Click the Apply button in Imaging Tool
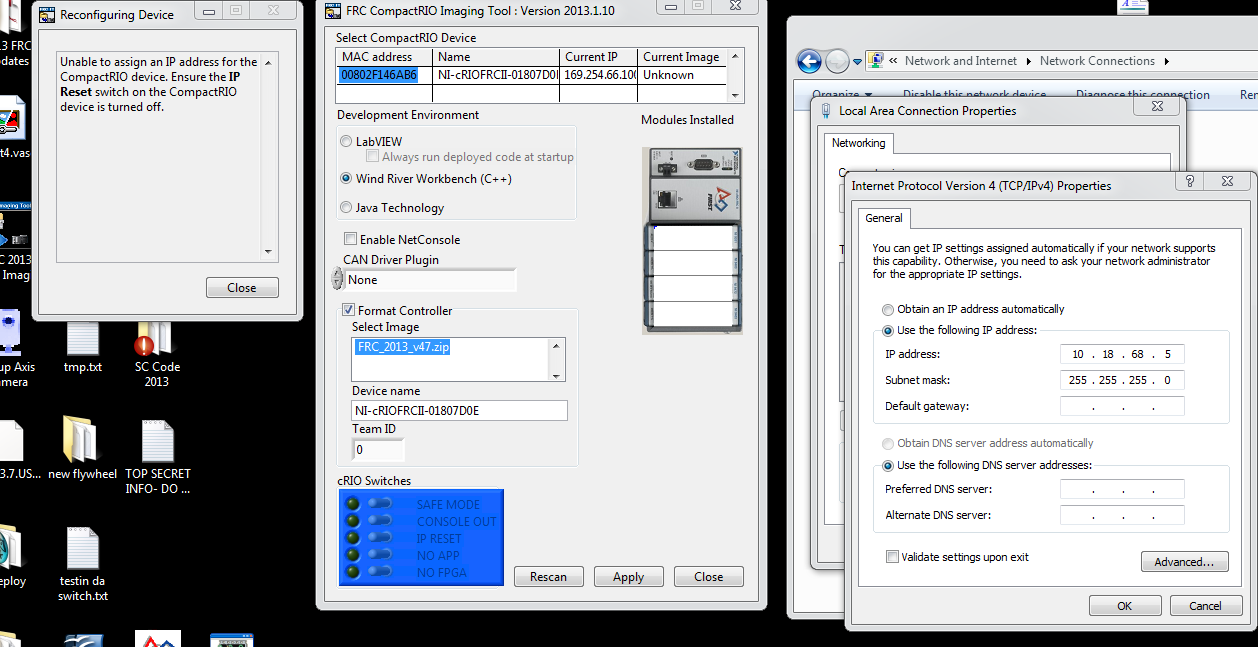The height and width of the screenshot is (647, 1258). (x=628, y=577)
